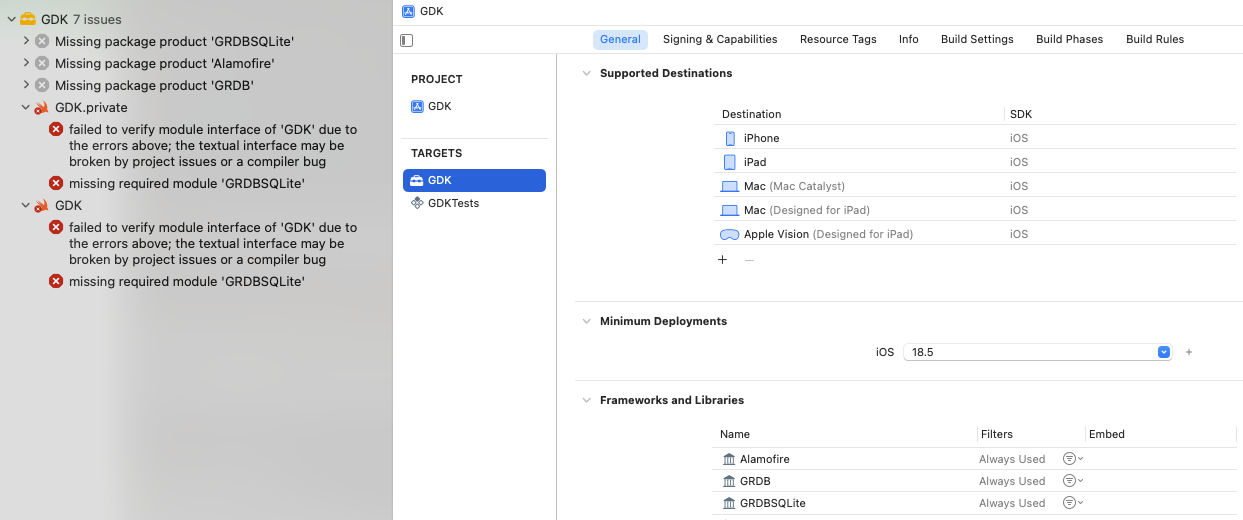The image size is (1243, 520).
Task: Open the Build Rules tab
Action: pos(1155,39)
